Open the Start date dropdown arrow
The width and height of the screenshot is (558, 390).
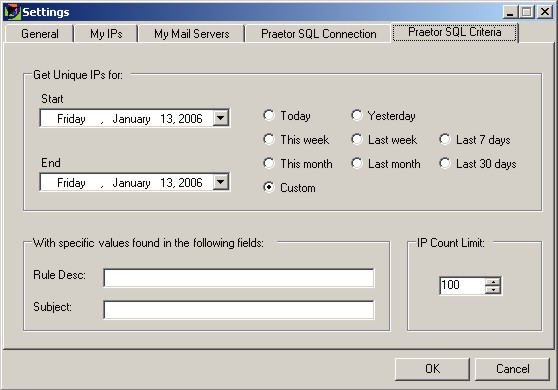221,118
